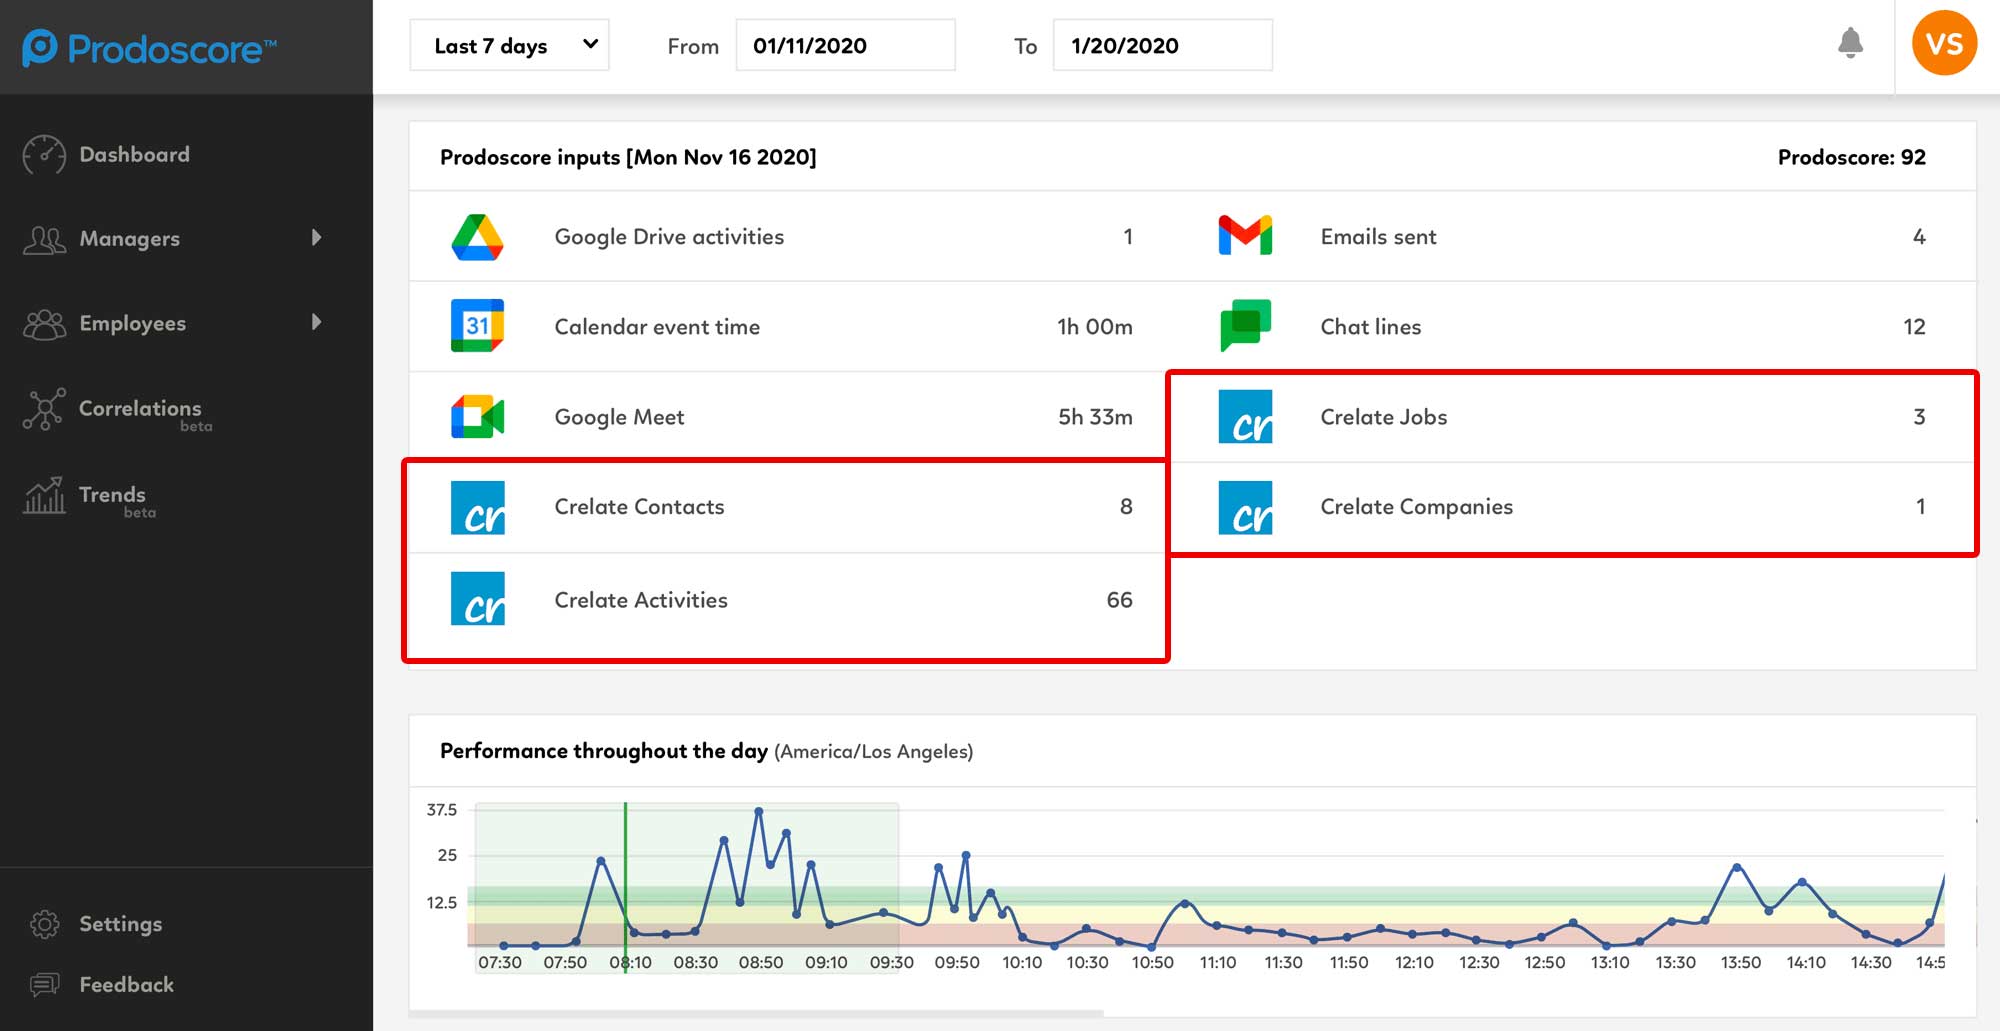Open the Last 7 days dropdown
This screenshot has height=1031, width=2000.
click(509, 45)
